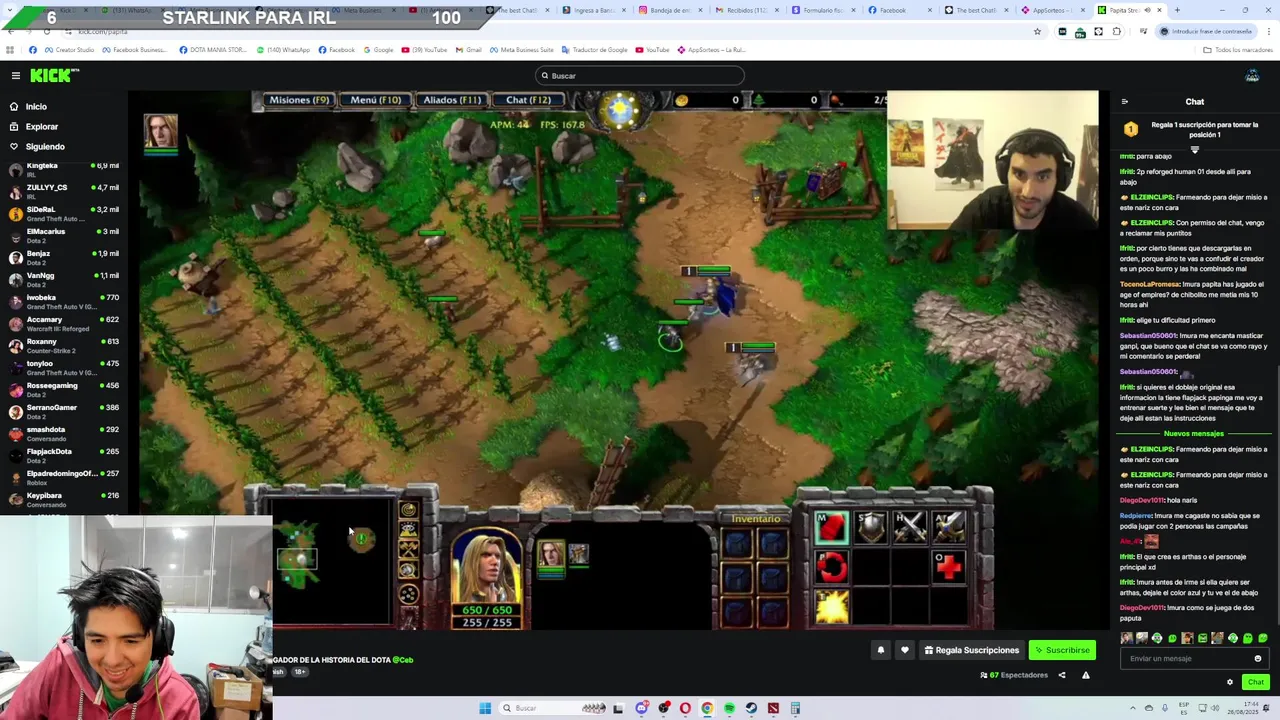Image resolution: width=1280 pixels, height=720 pixels.
Task: Open Chrome from the taskbar
Action: click(x=707, y=708)
